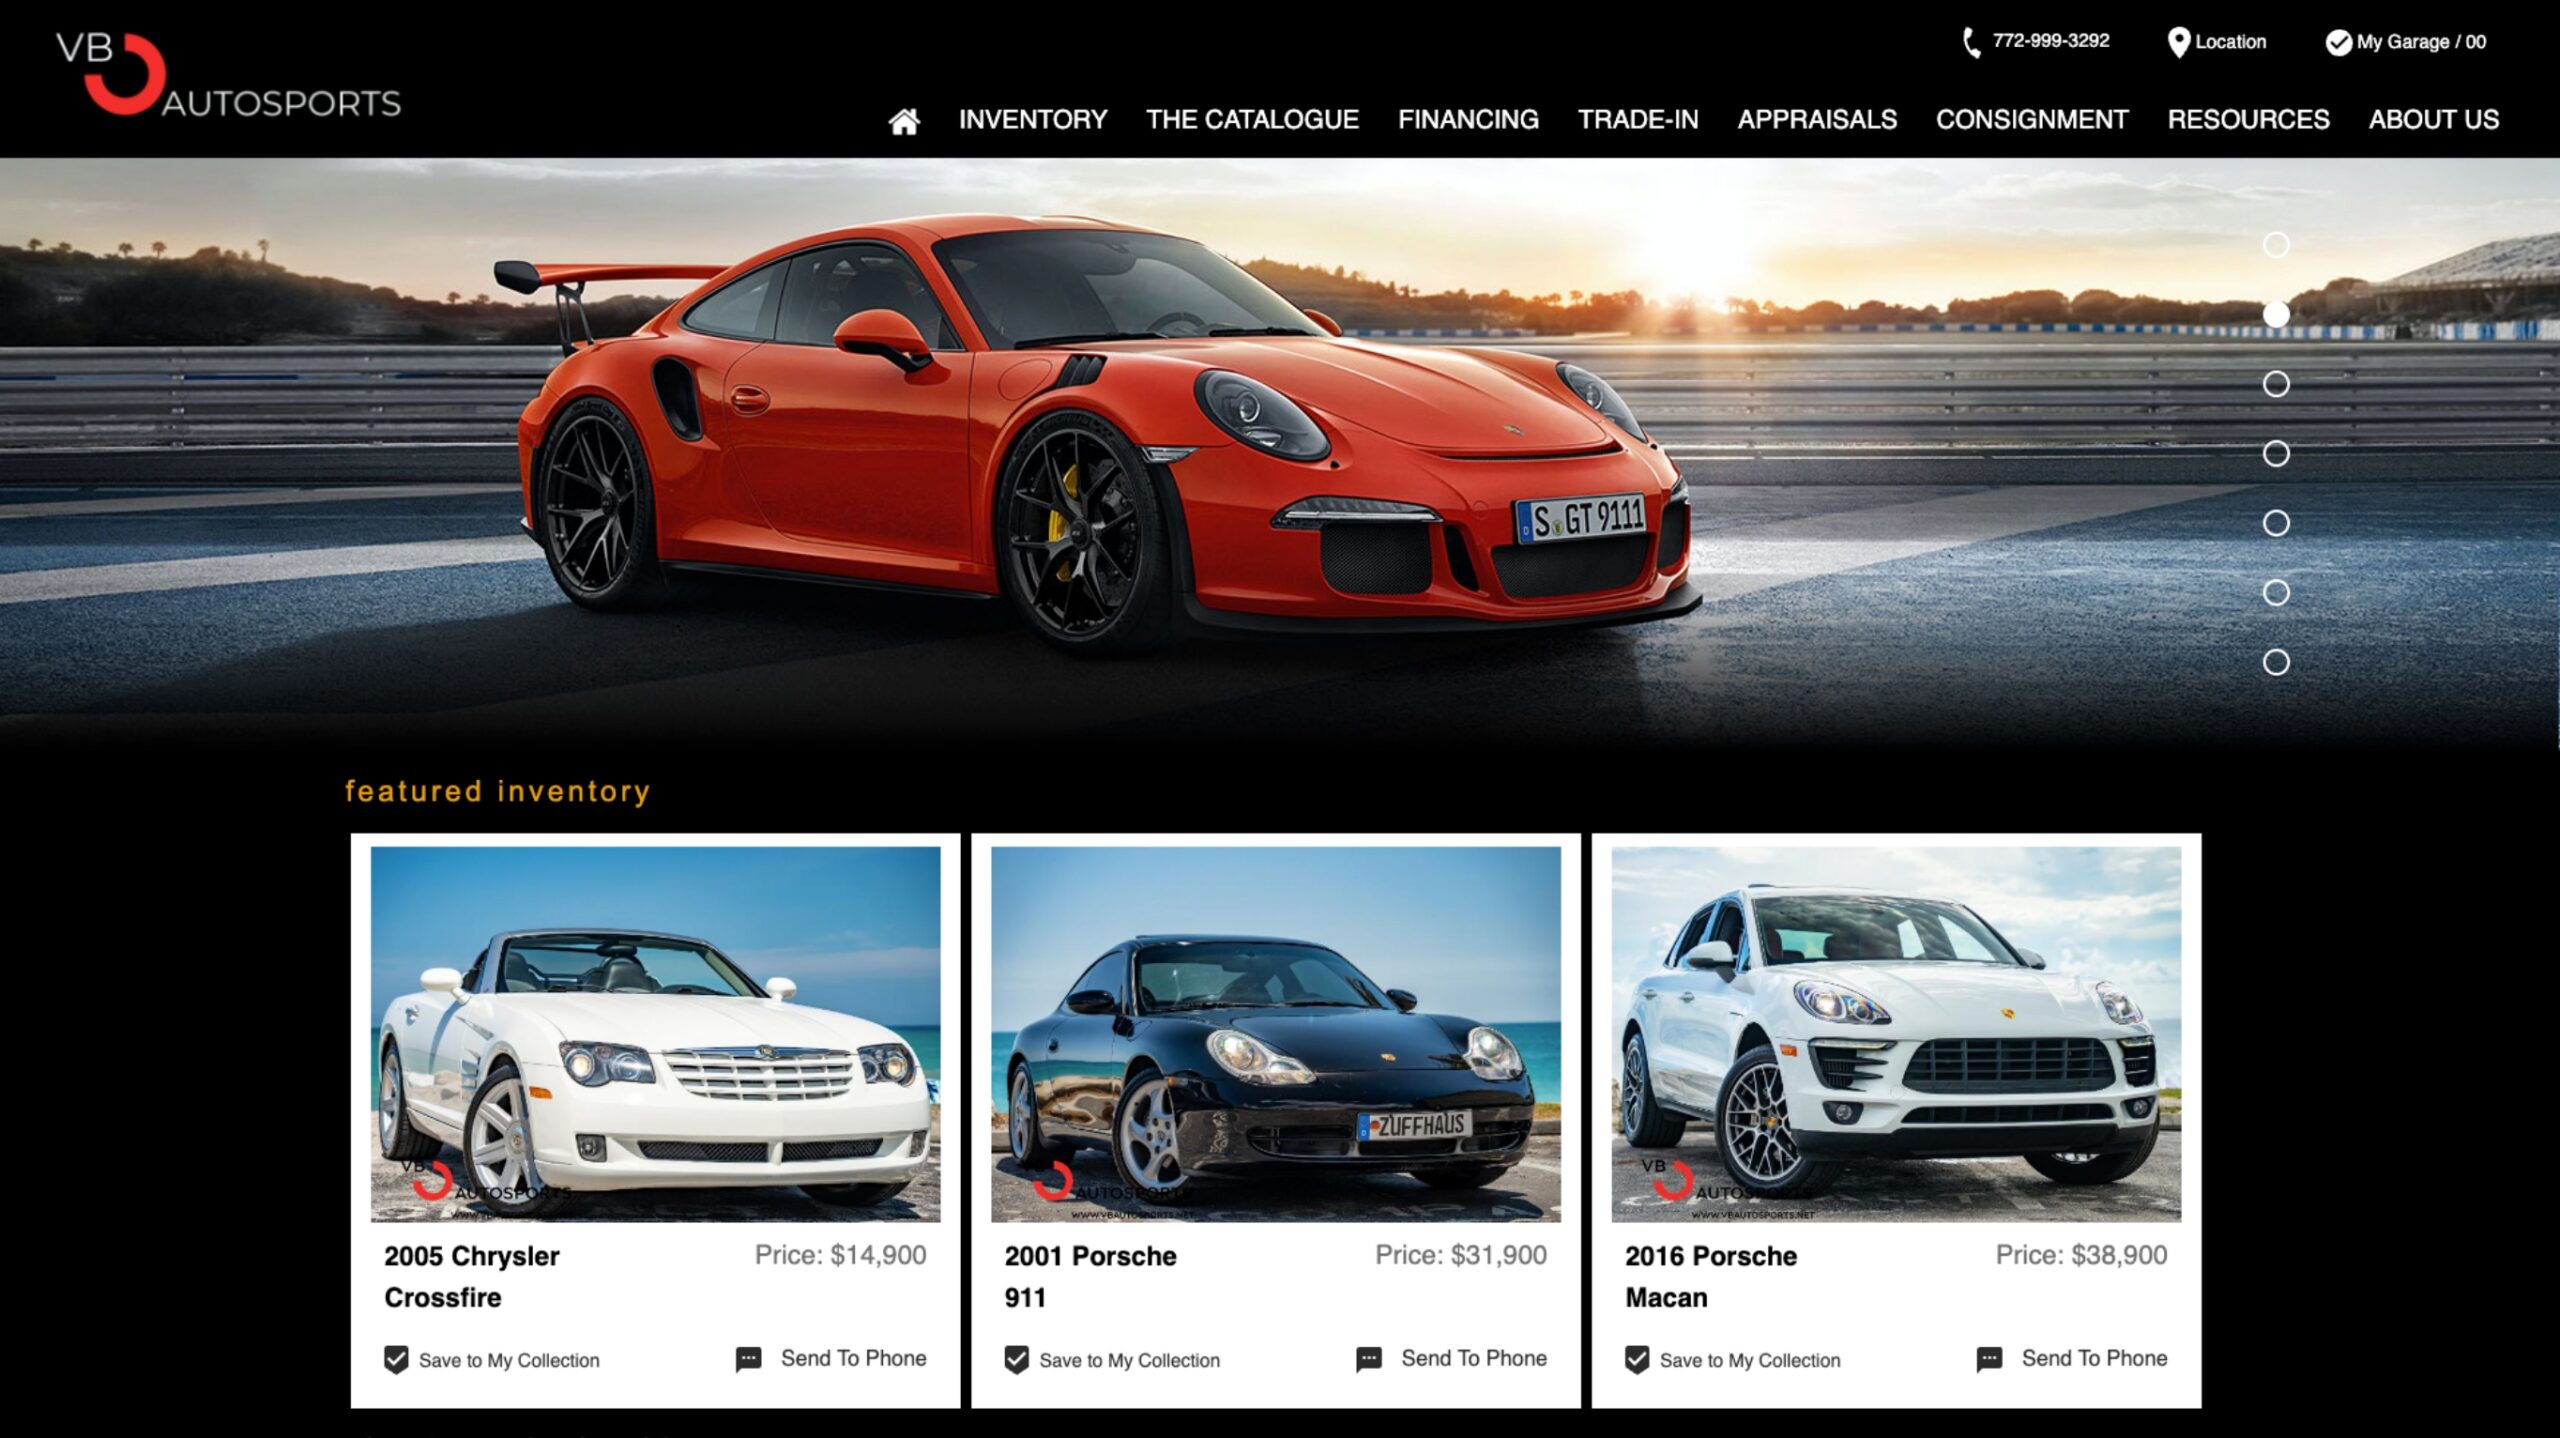Open the Resources menu
Image resolution: width=2560 pixels, height=1438 pixels.
(2248, 120)
